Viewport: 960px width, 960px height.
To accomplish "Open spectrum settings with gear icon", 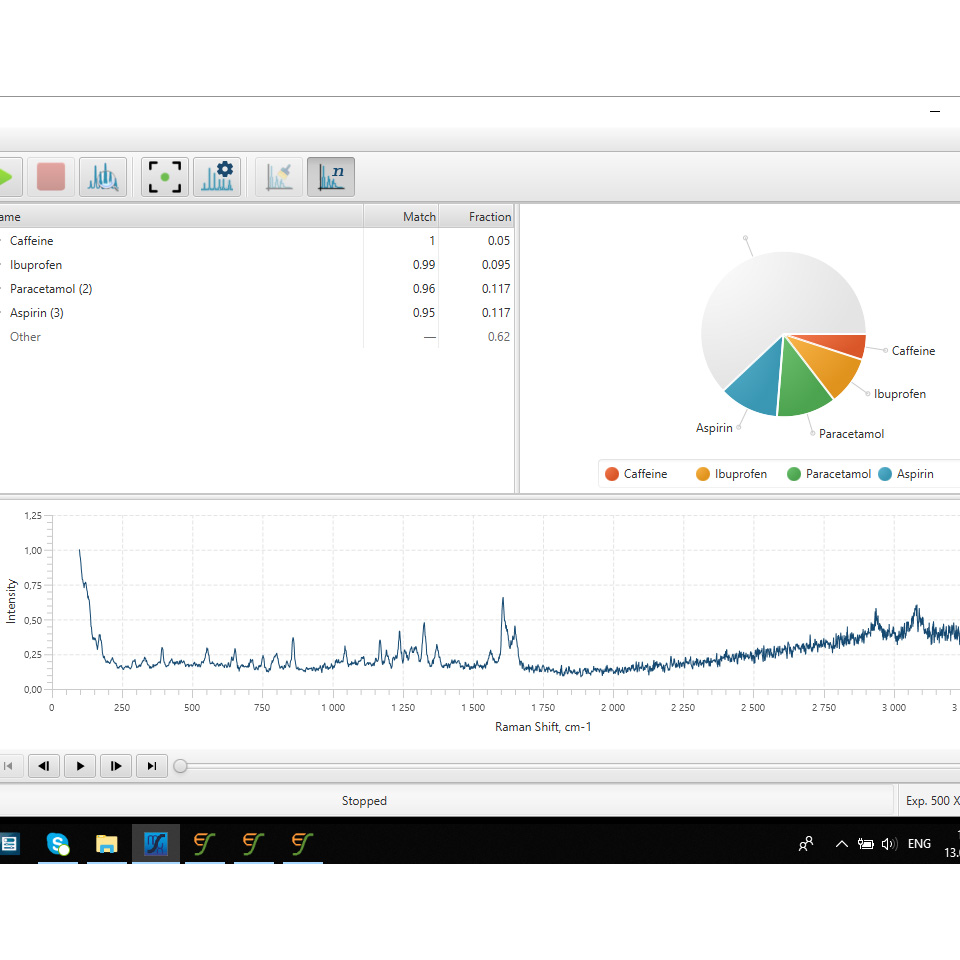I will (x=217, y=178).
